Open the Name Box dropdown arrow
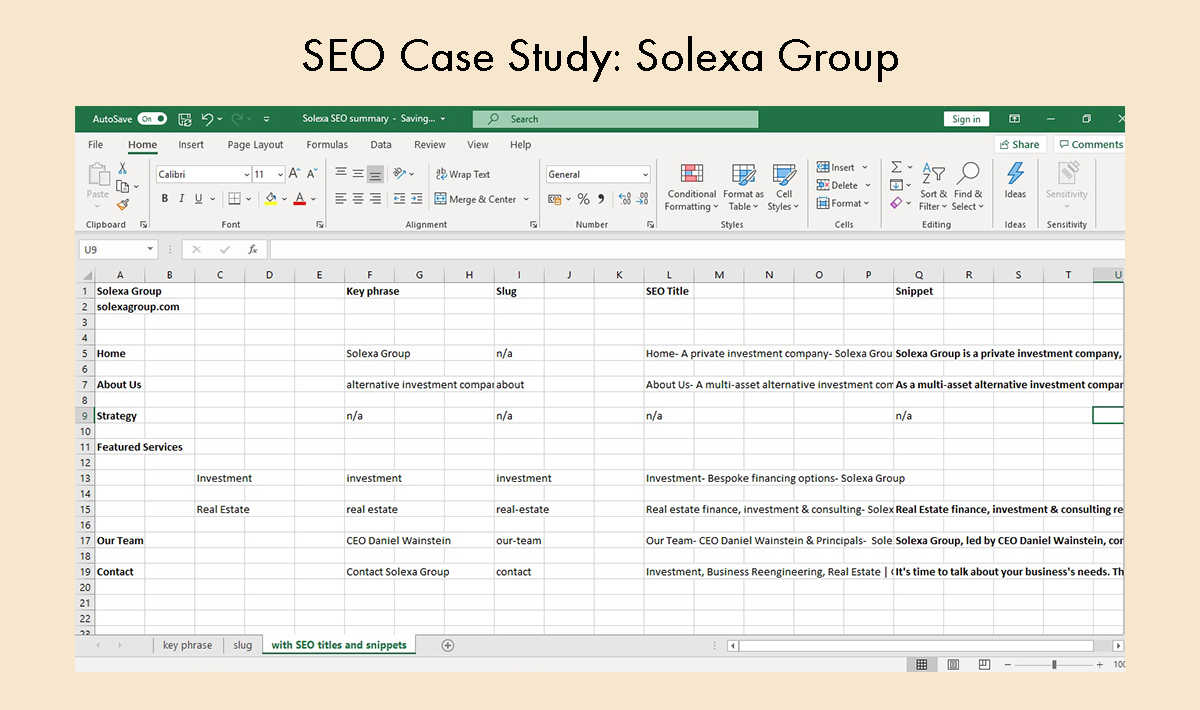 [150, 249]
